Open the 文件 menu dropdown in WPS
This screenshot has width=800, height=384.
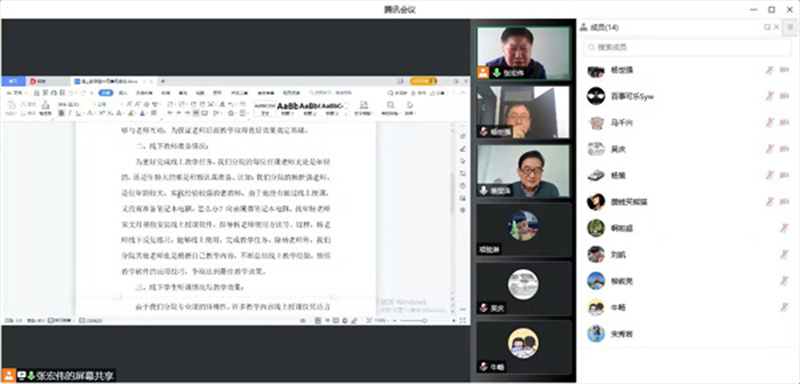17,93
